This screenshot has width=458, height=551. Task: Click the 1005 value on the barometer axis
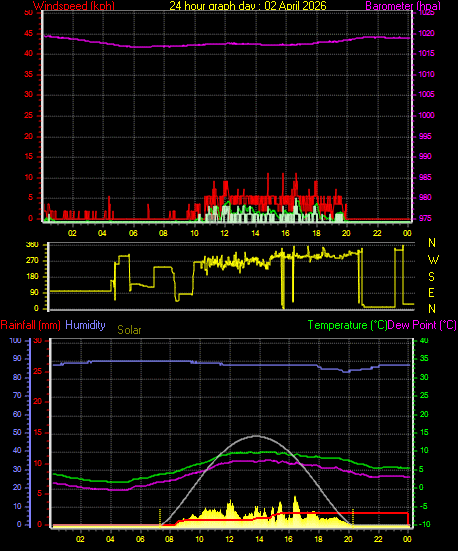426,94
